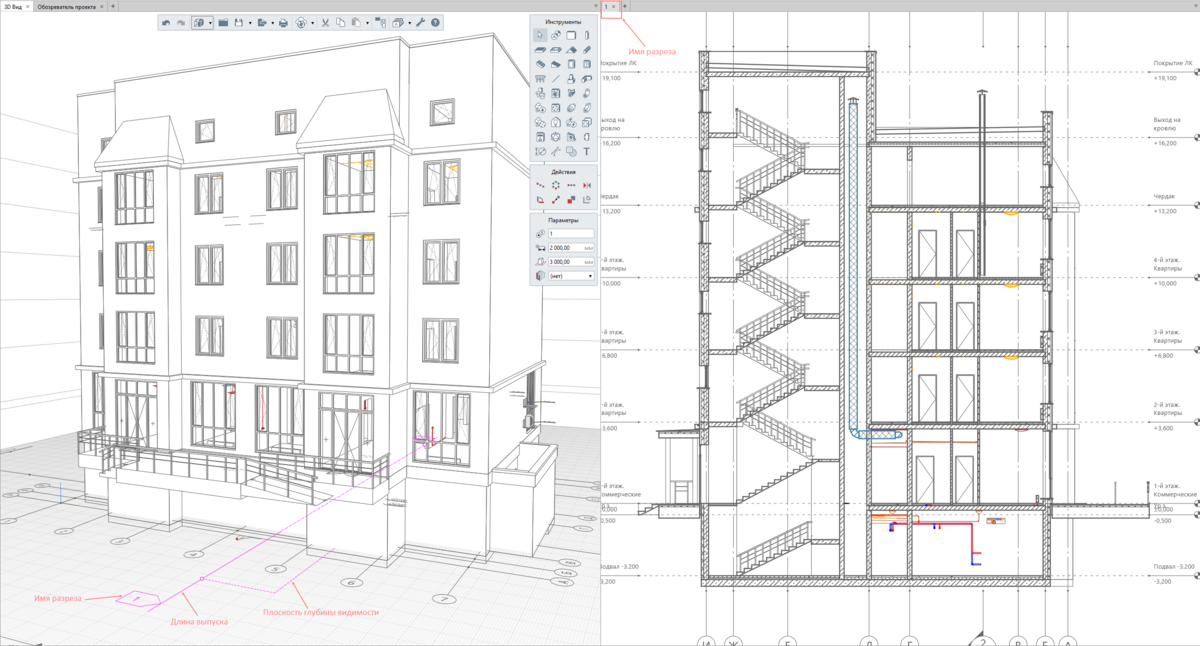This screenshot has width=1200, height=646.
Task: Expand the Paste options dropdown arrow
Action: pos(368,22)
